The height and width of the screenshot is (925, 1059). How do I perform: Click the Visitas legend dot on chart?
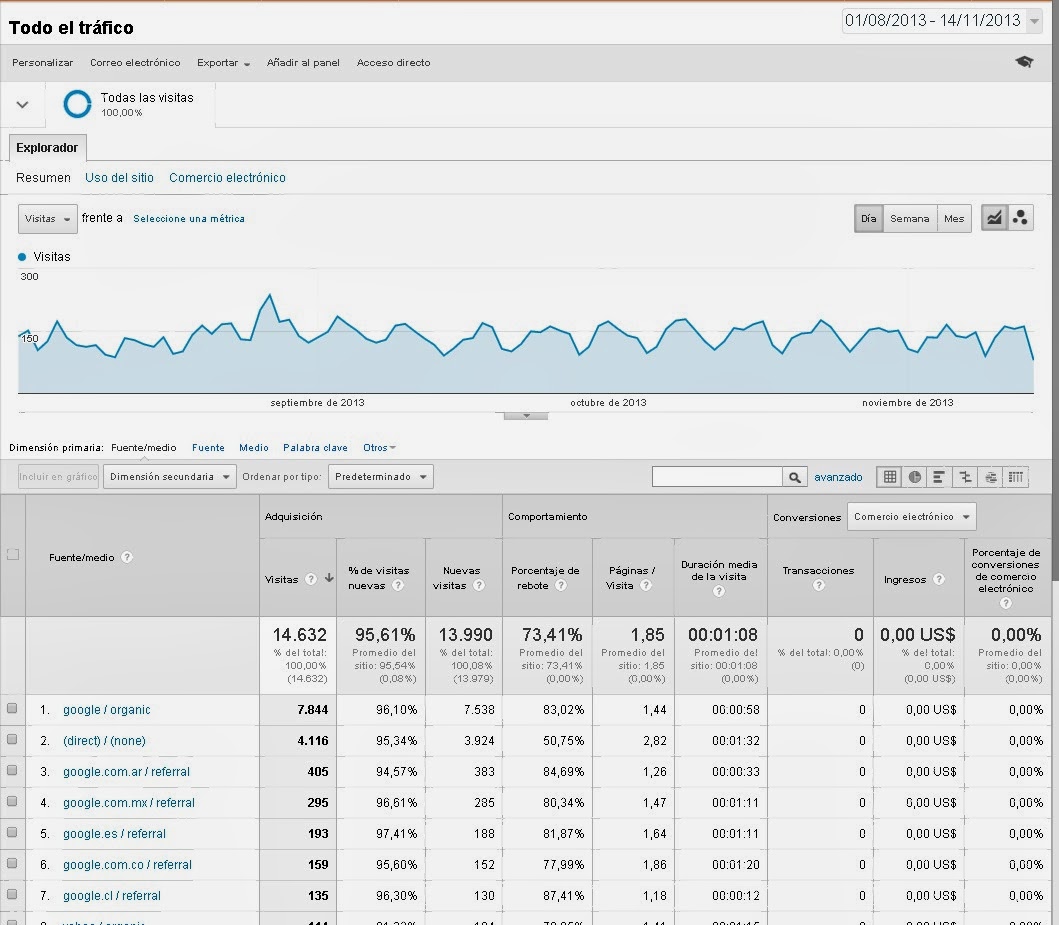(22, 257)
